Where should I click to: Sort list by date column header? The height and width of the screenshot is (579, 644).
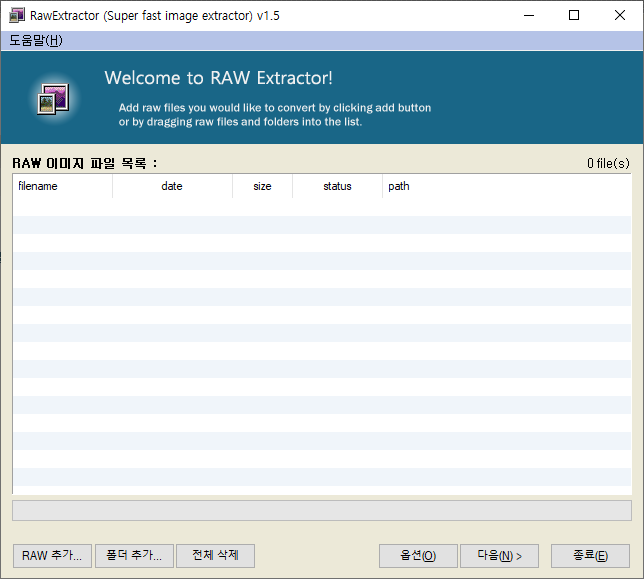click(x=172, y=186)
